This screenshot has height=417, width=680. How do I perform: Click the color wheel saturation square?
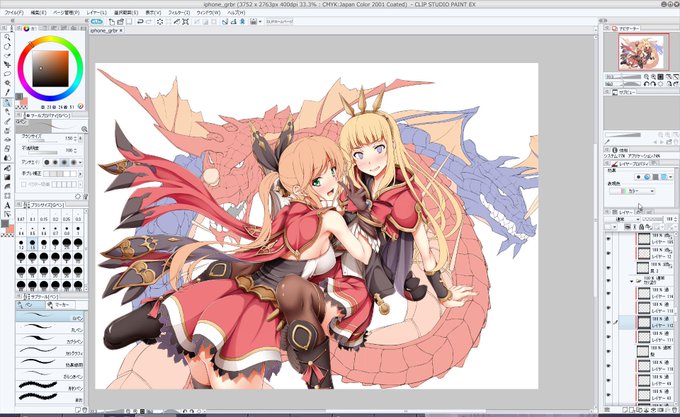point(50,68)
